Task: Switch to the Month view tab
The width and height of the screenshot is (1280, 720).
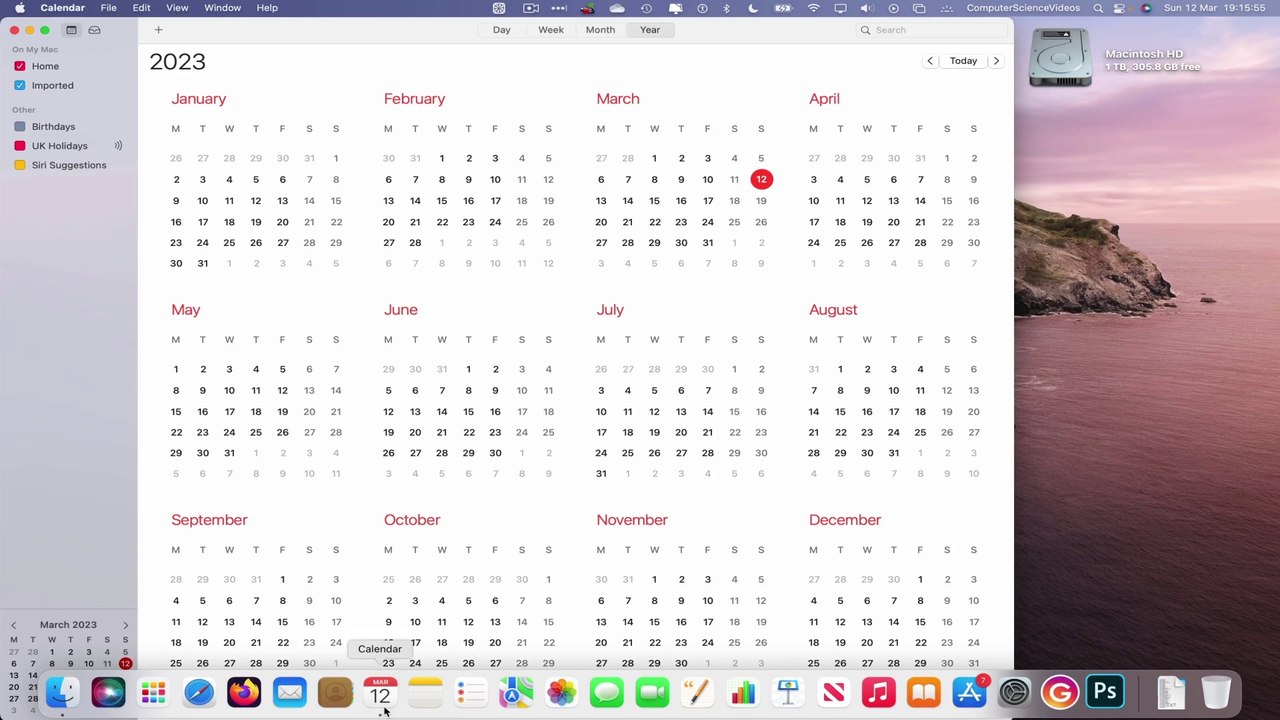Action: coord(600,30)
